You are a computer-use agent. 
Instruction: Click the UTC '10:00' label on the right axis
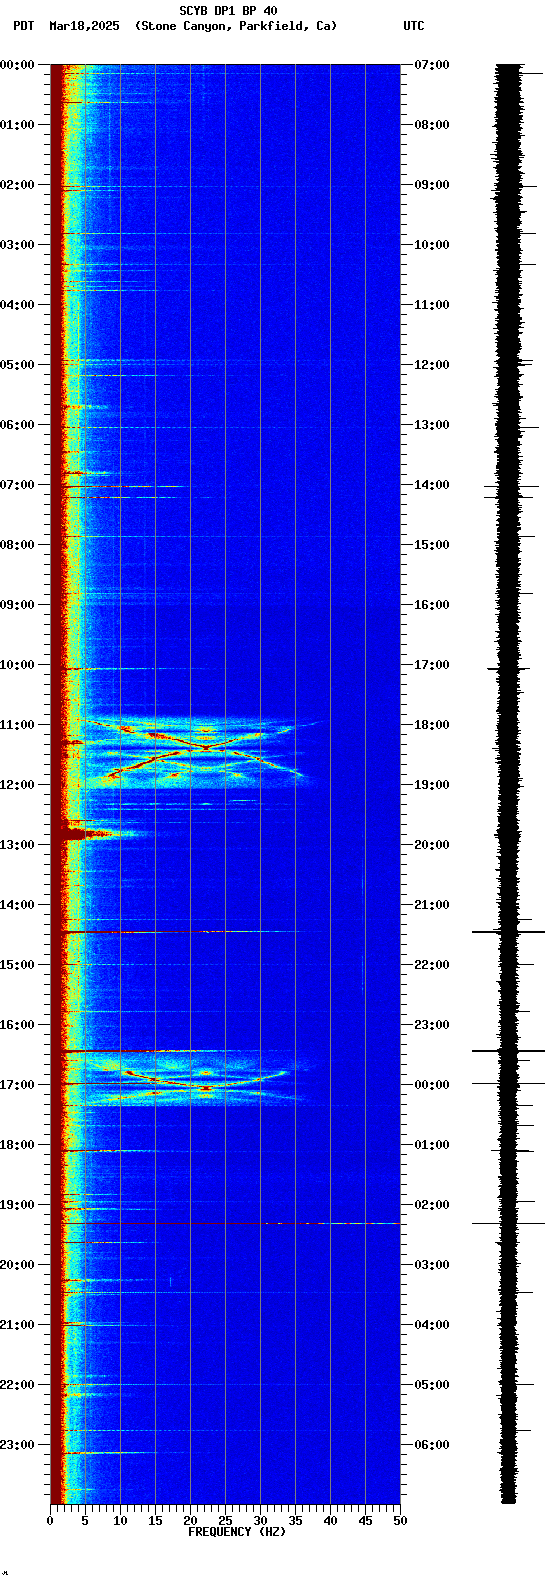[x=431, y=245]
